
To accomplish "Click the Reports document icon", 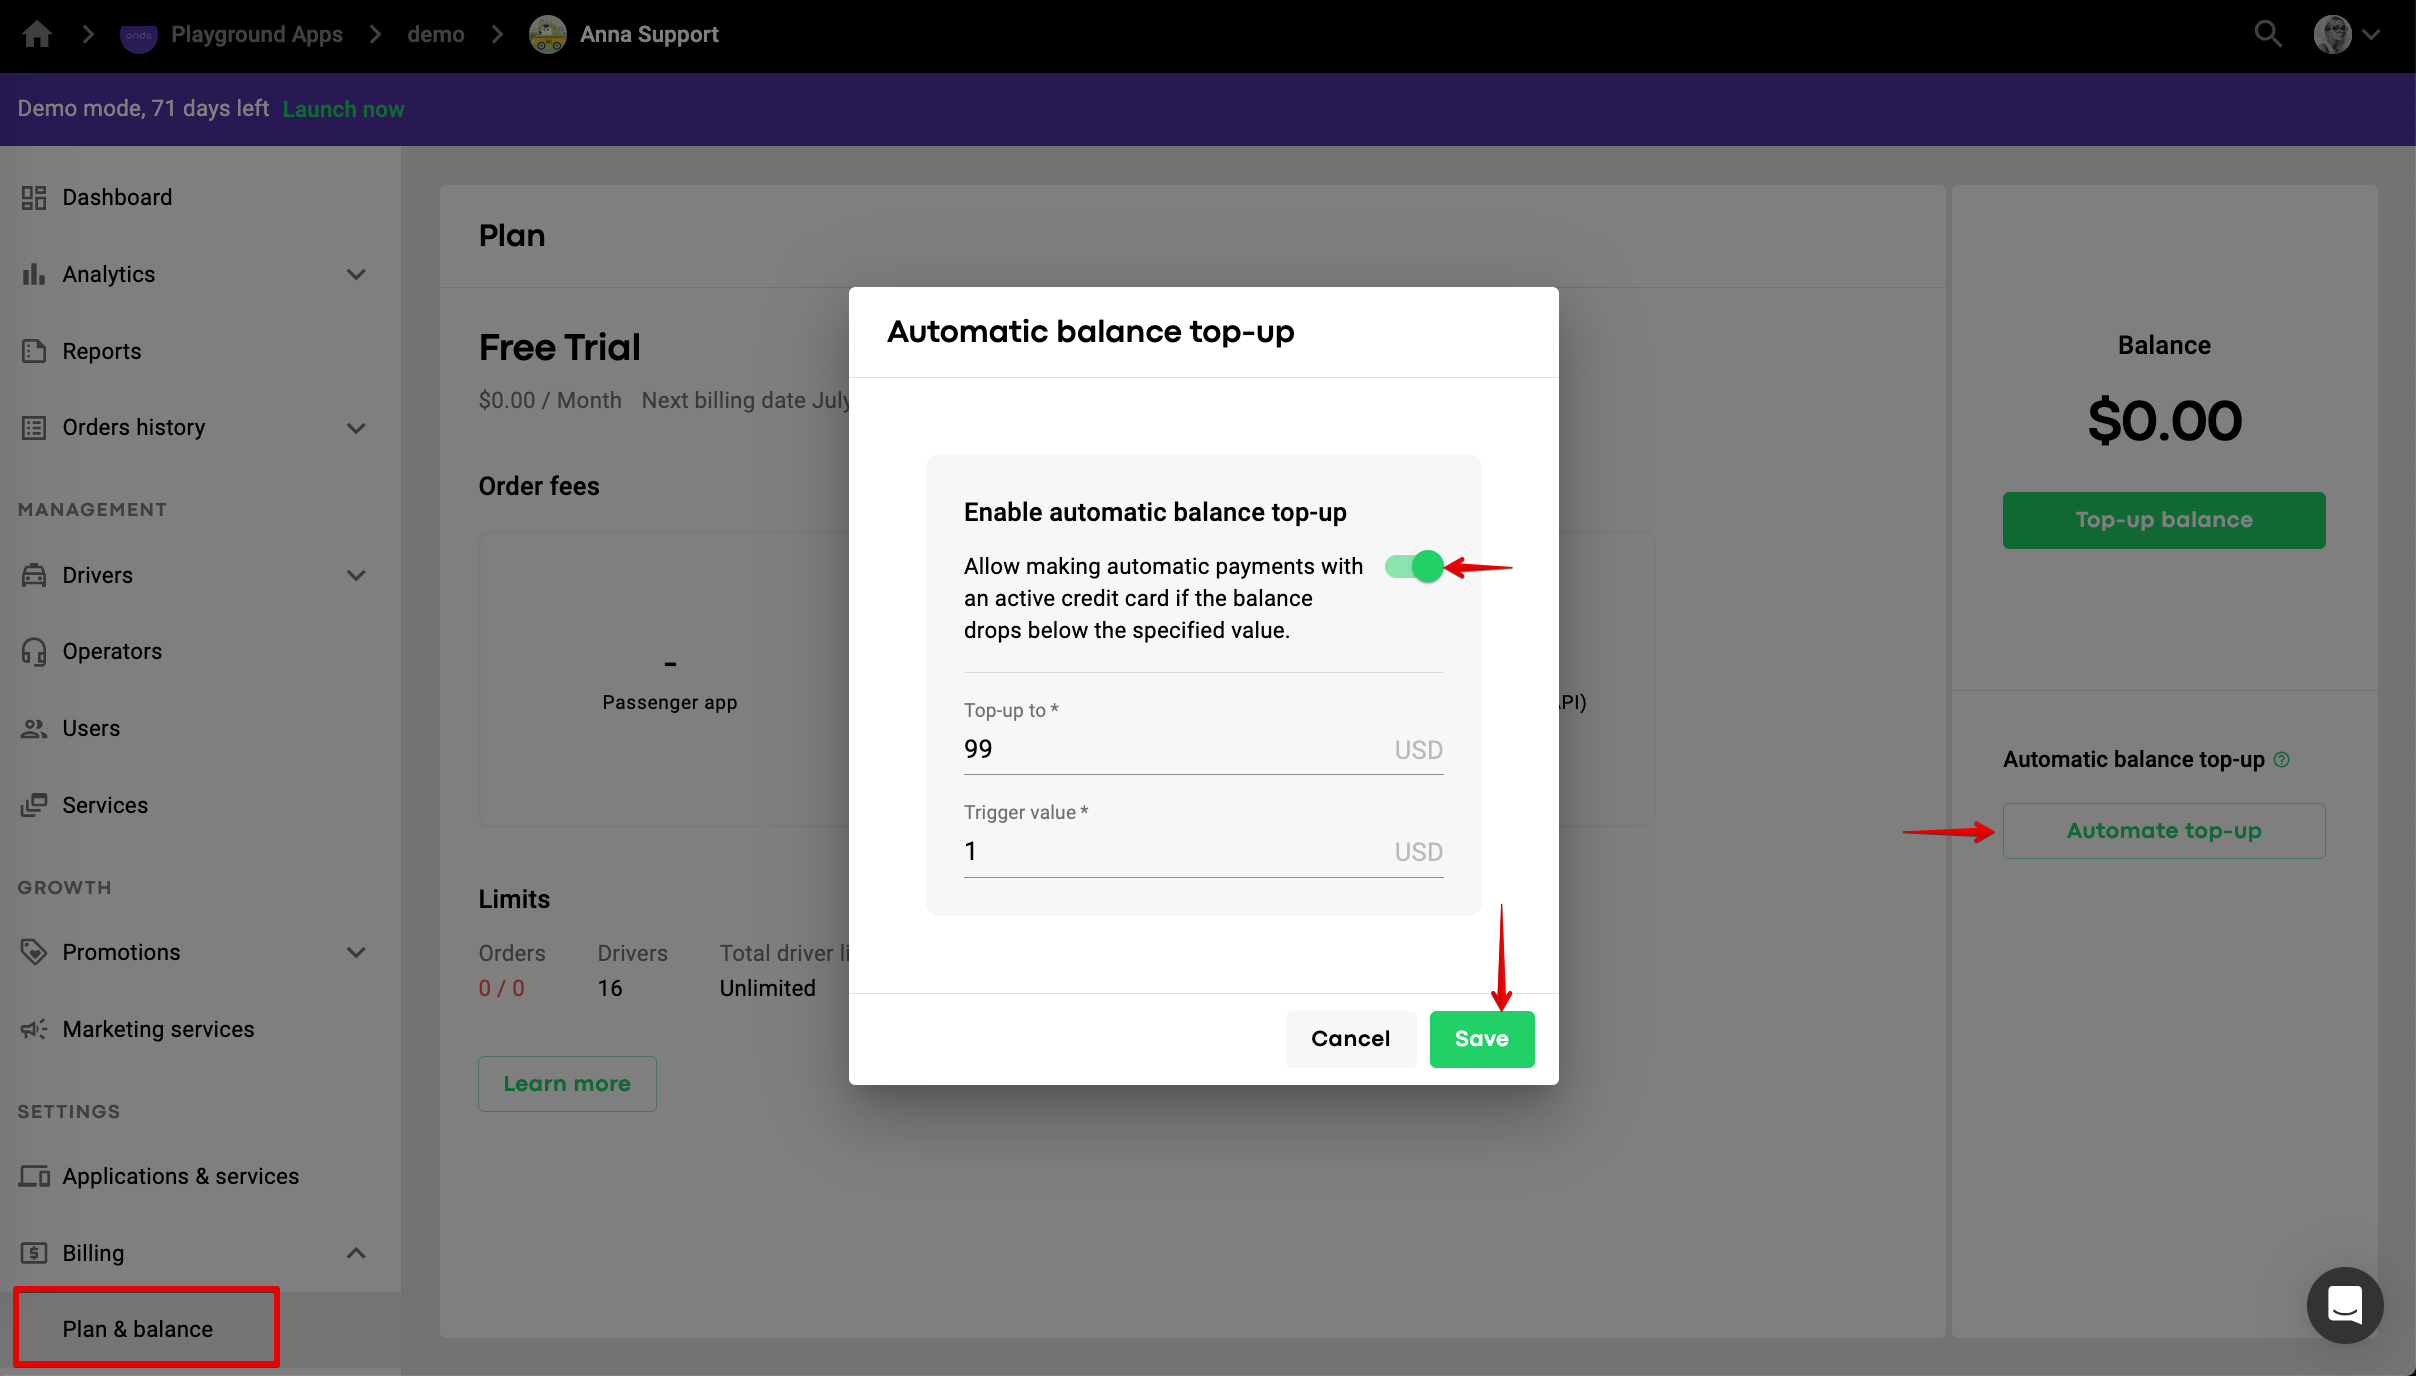I will 34,351.
